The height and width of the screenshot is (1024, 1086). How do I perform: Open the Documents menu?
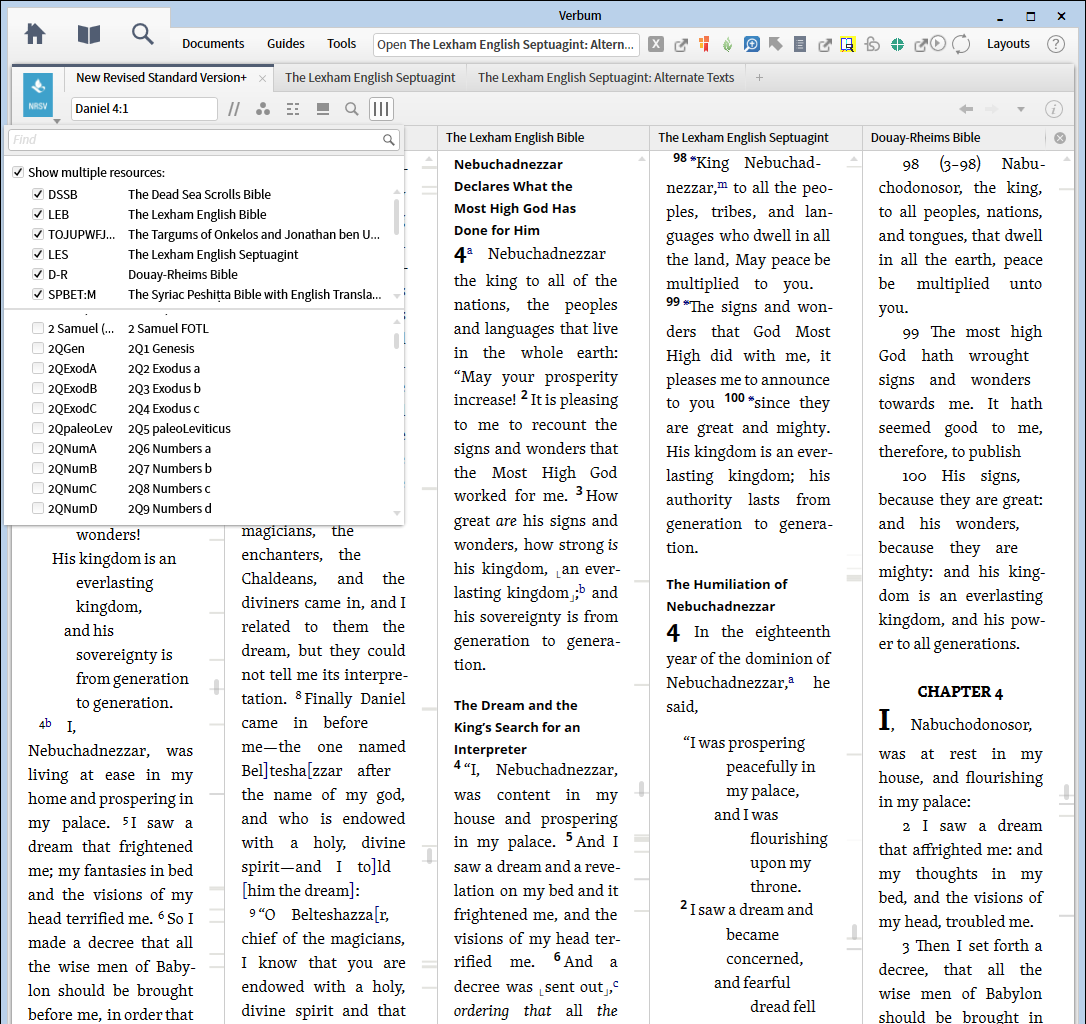(x=213, y=44)
